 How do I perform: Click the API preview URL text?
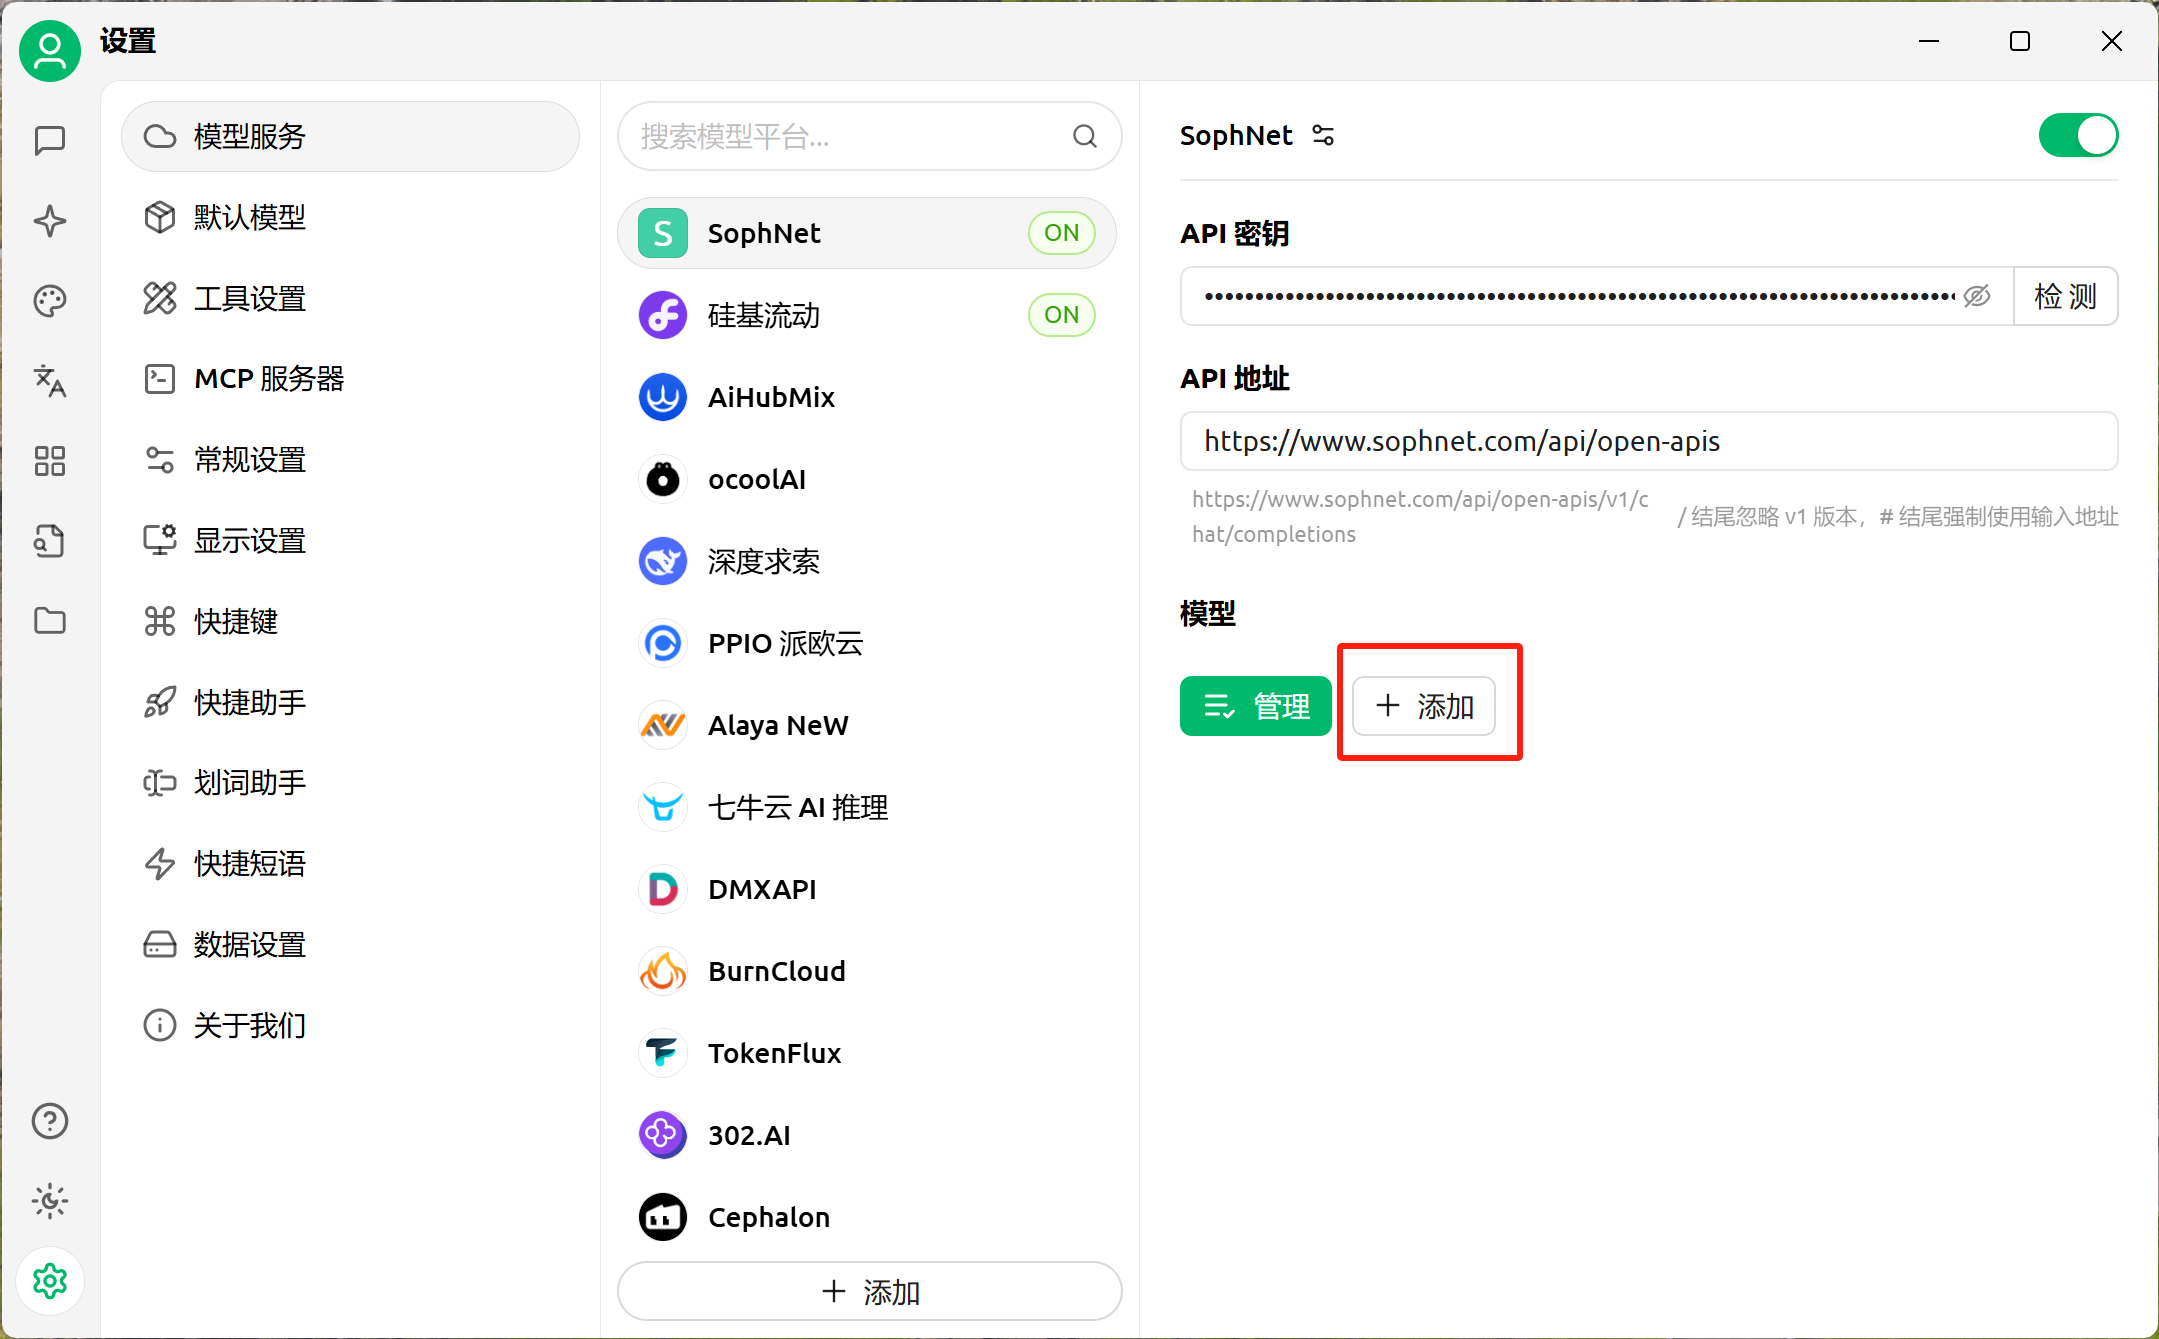tap(1420, 516)
